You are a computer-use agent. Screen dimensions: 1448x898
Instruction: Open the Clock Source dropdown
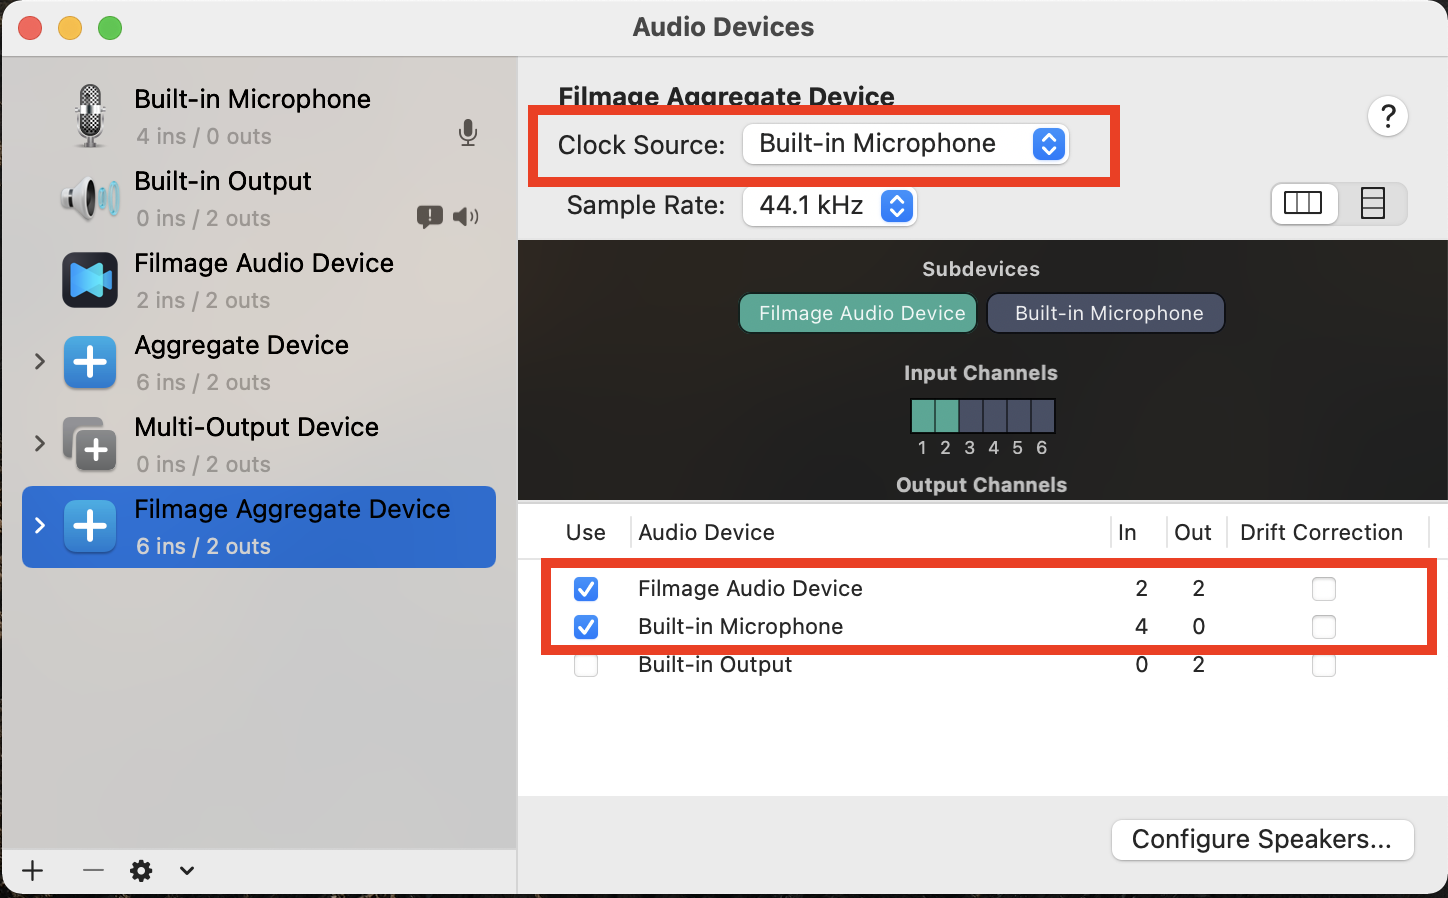click(x=906, y=144)
